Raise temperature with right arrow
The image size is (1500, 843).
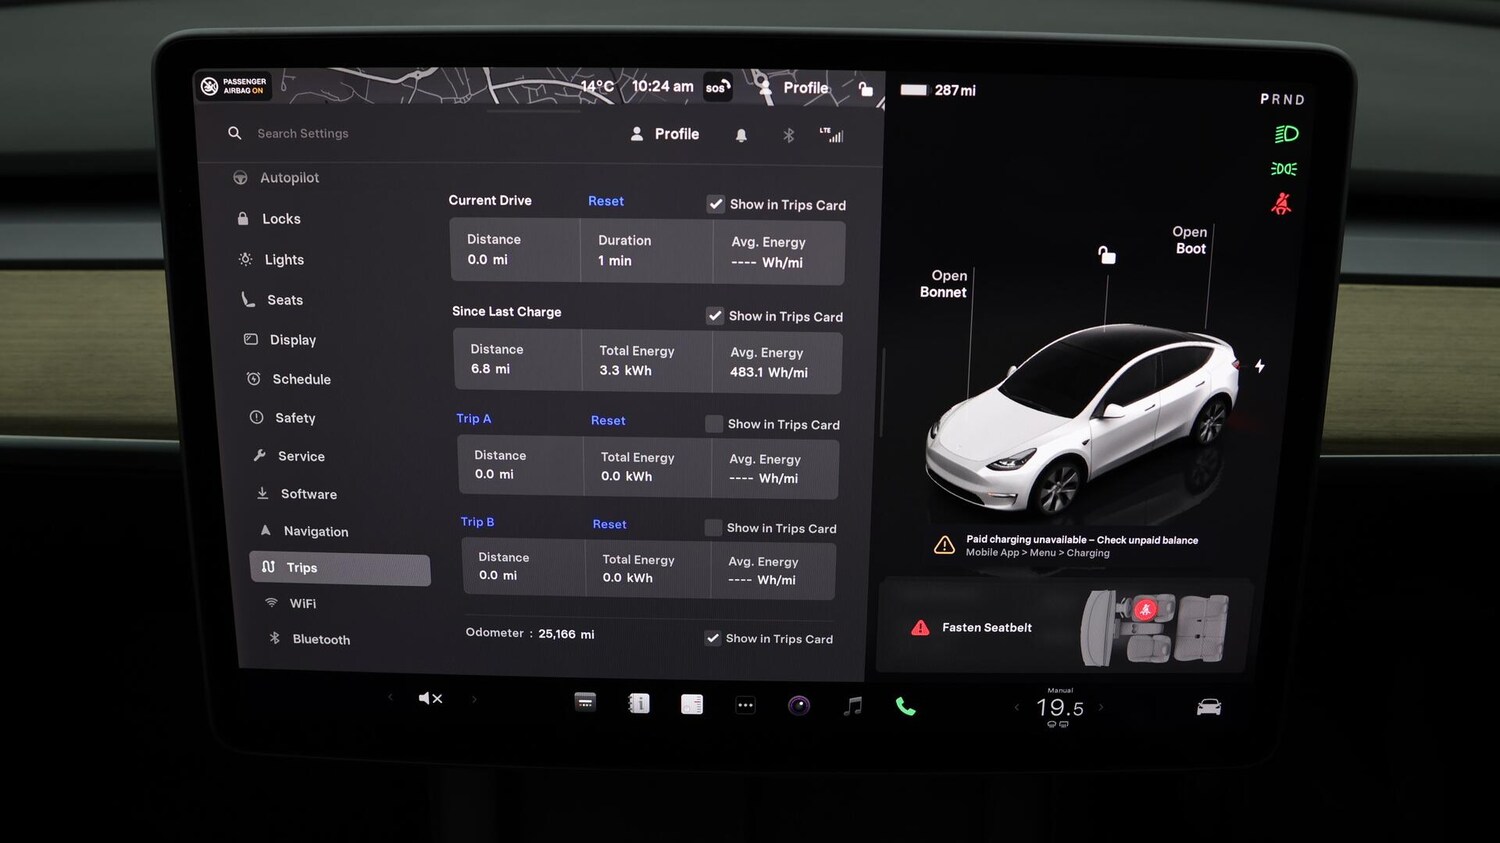click(x=1101, y=707)
